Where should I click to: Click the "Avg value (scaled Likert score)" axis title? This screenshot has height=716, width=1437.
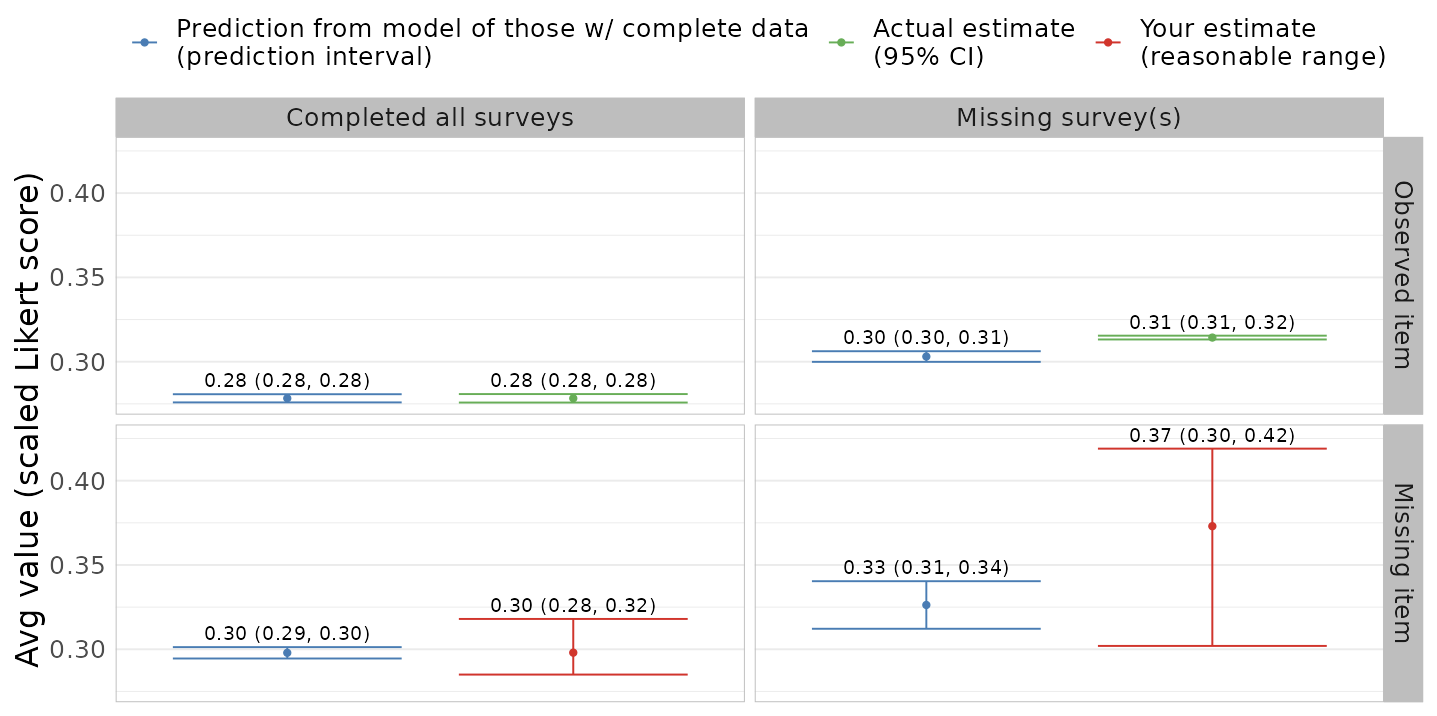point(33,420)
